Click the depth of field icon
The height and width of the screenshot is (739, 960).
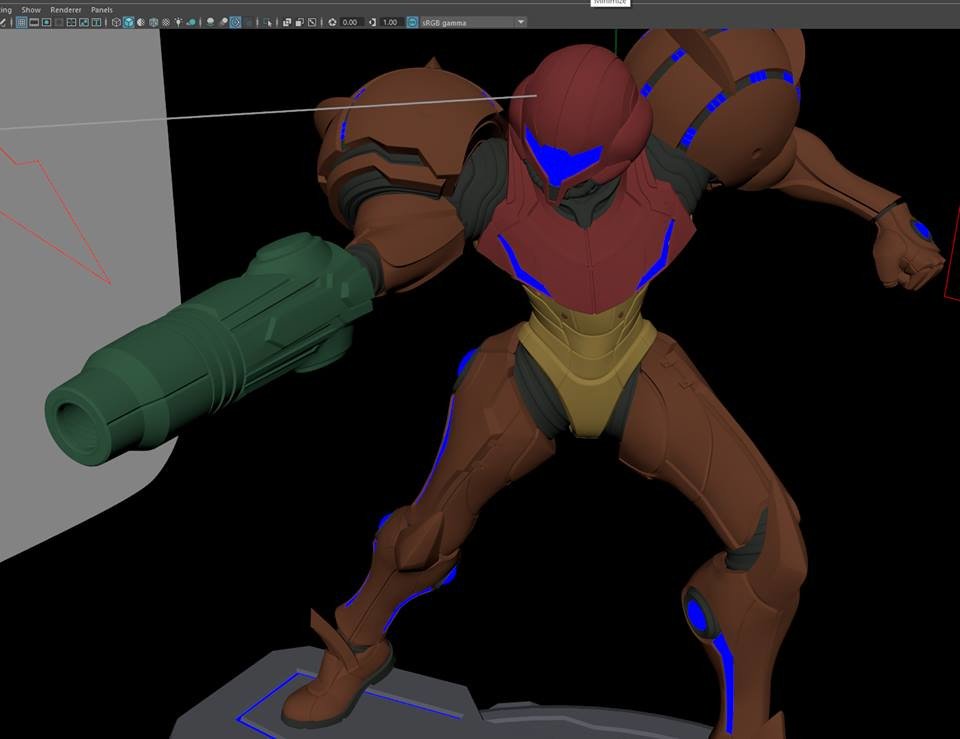click(x=249, y=22)
